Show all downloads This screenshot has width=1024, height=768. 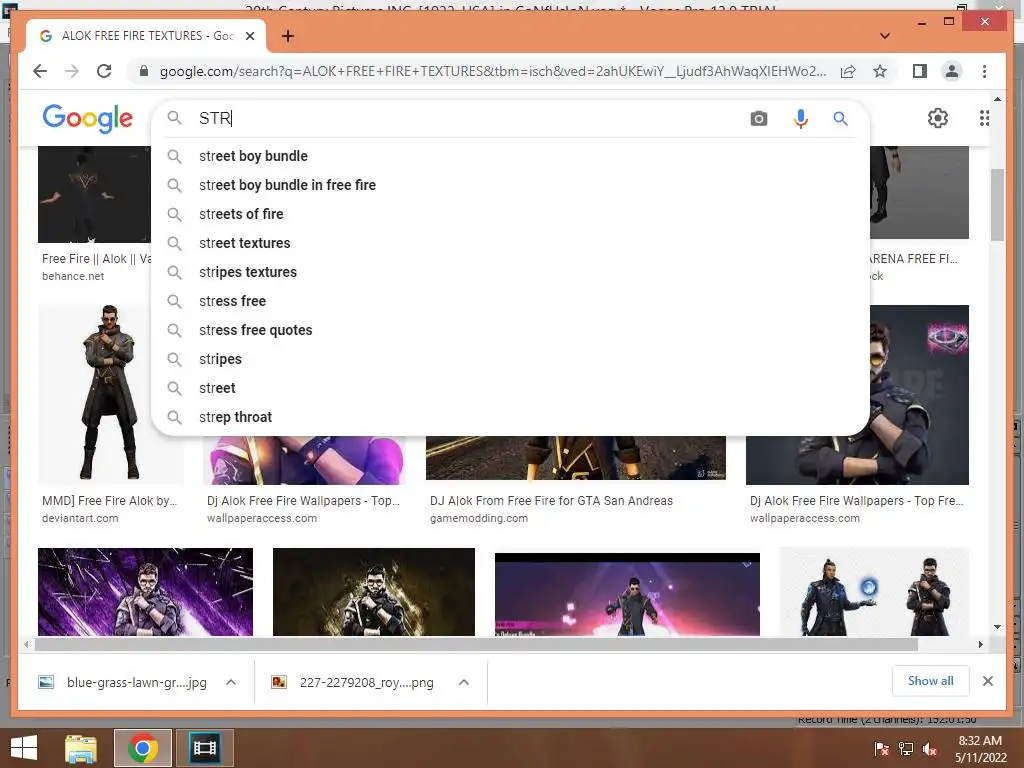(x=931, y=681)
